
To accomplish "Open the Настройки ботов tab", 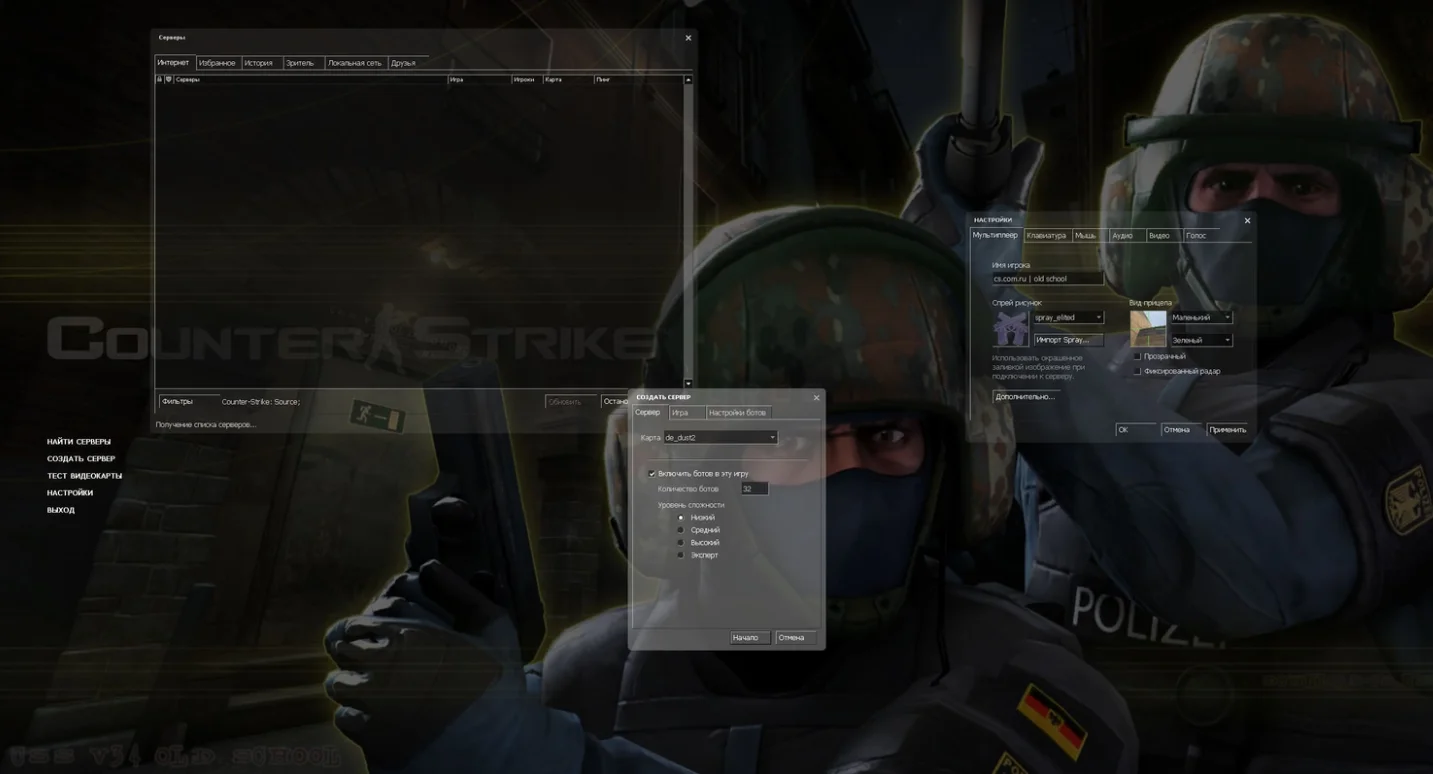I will [738, 412].
